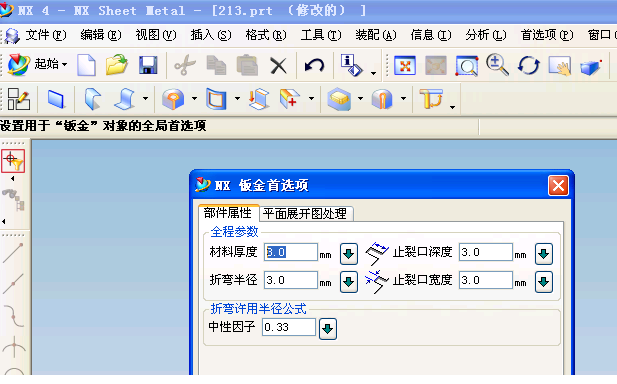Expand closed corner dropdown arrow
Image resolution: width=617 pixels, height=384 pixels.
pos(237,98)
